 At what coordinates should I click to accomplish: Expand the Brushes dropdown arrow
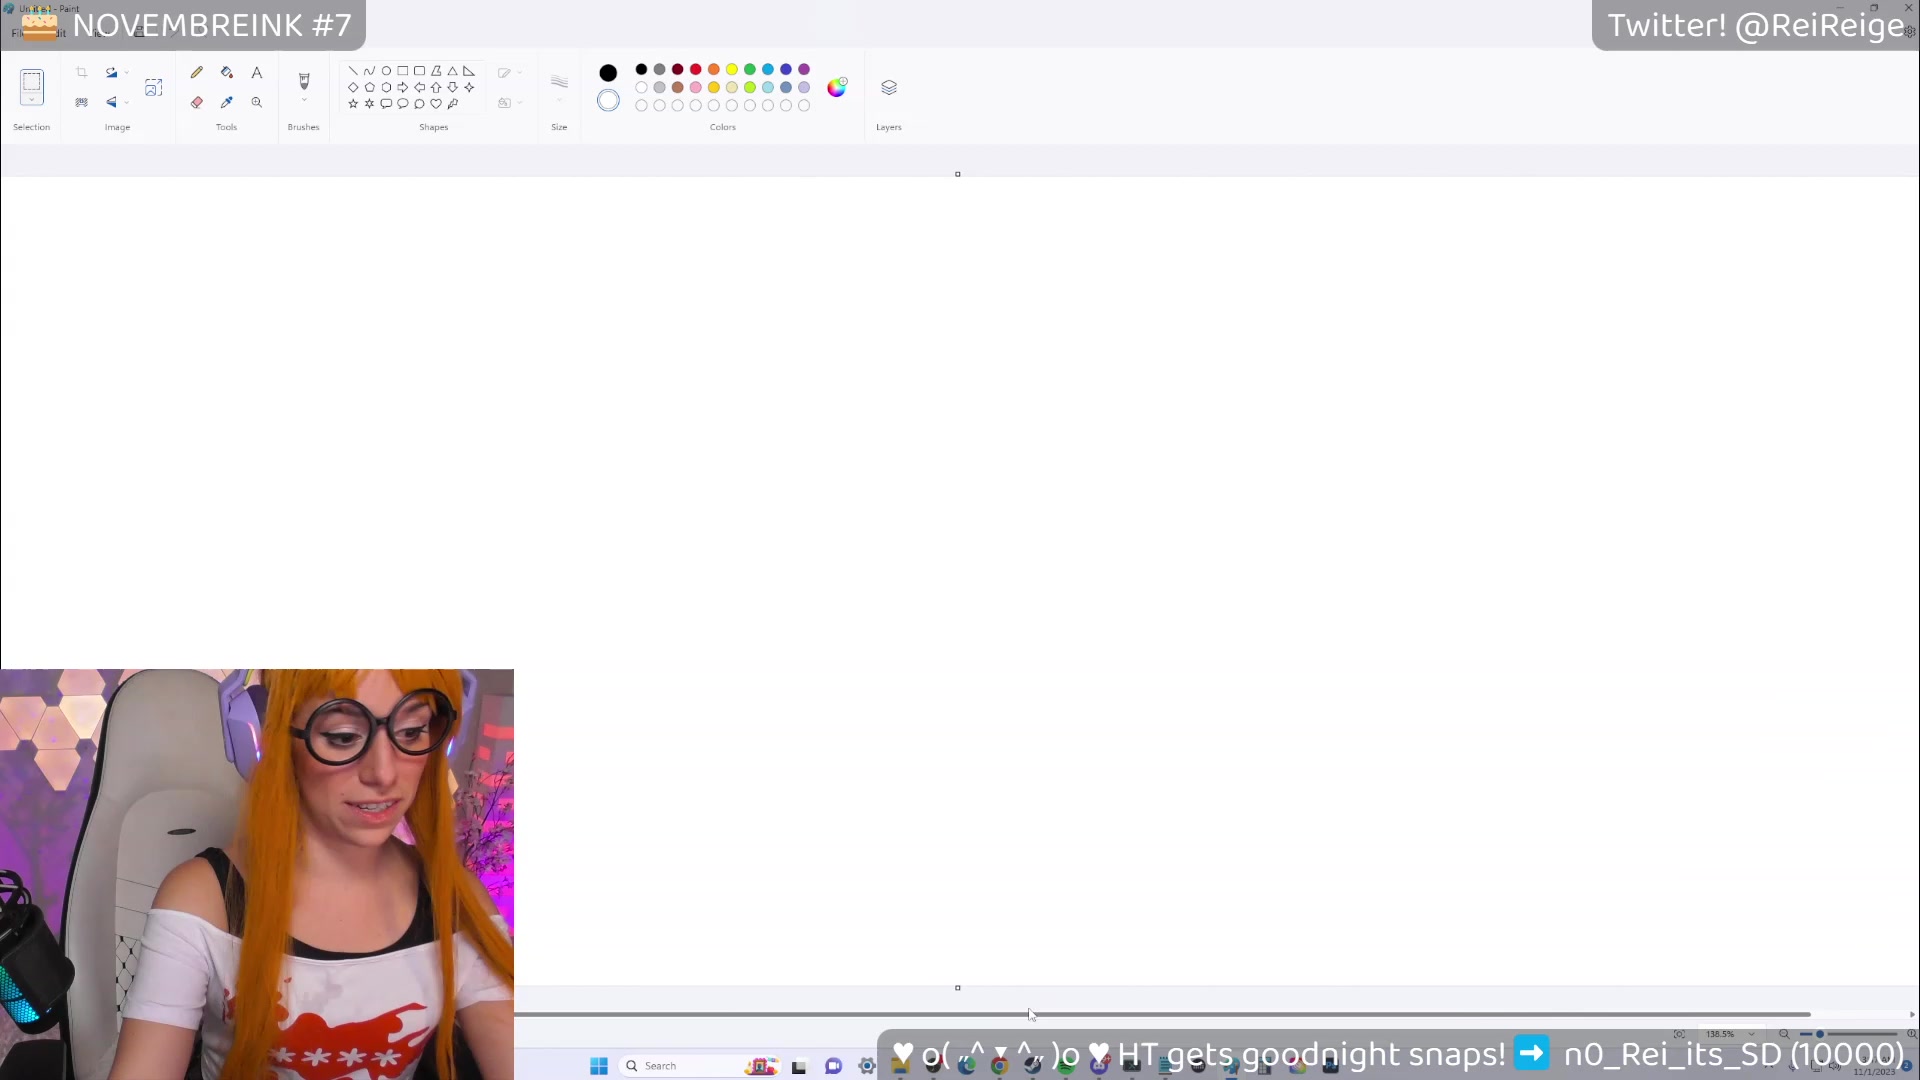coord(304,101)
